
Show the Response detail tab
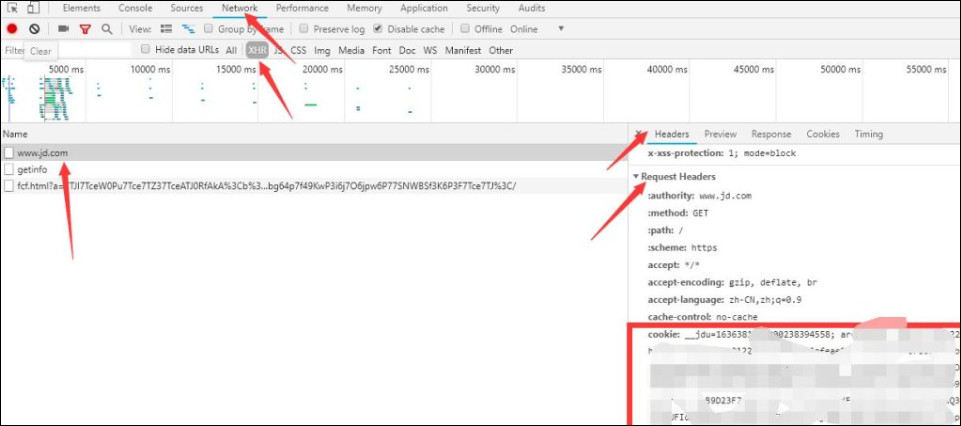pos(771,134)
